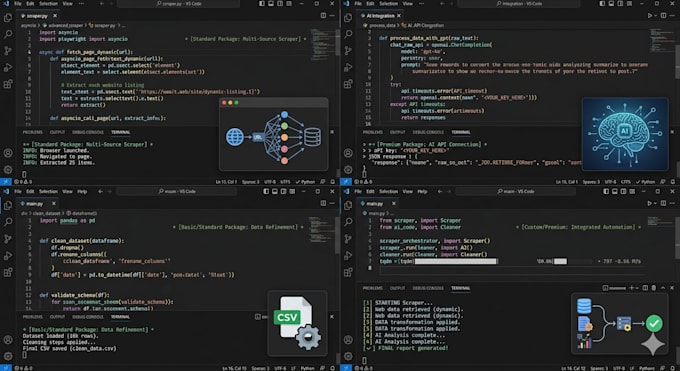
Task: Open Run and Debug in scraper.py window
Action: point(8,67)
